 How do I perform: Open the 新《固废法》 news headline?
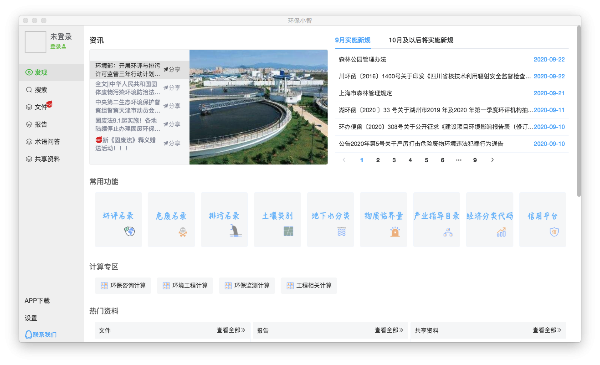126,143
